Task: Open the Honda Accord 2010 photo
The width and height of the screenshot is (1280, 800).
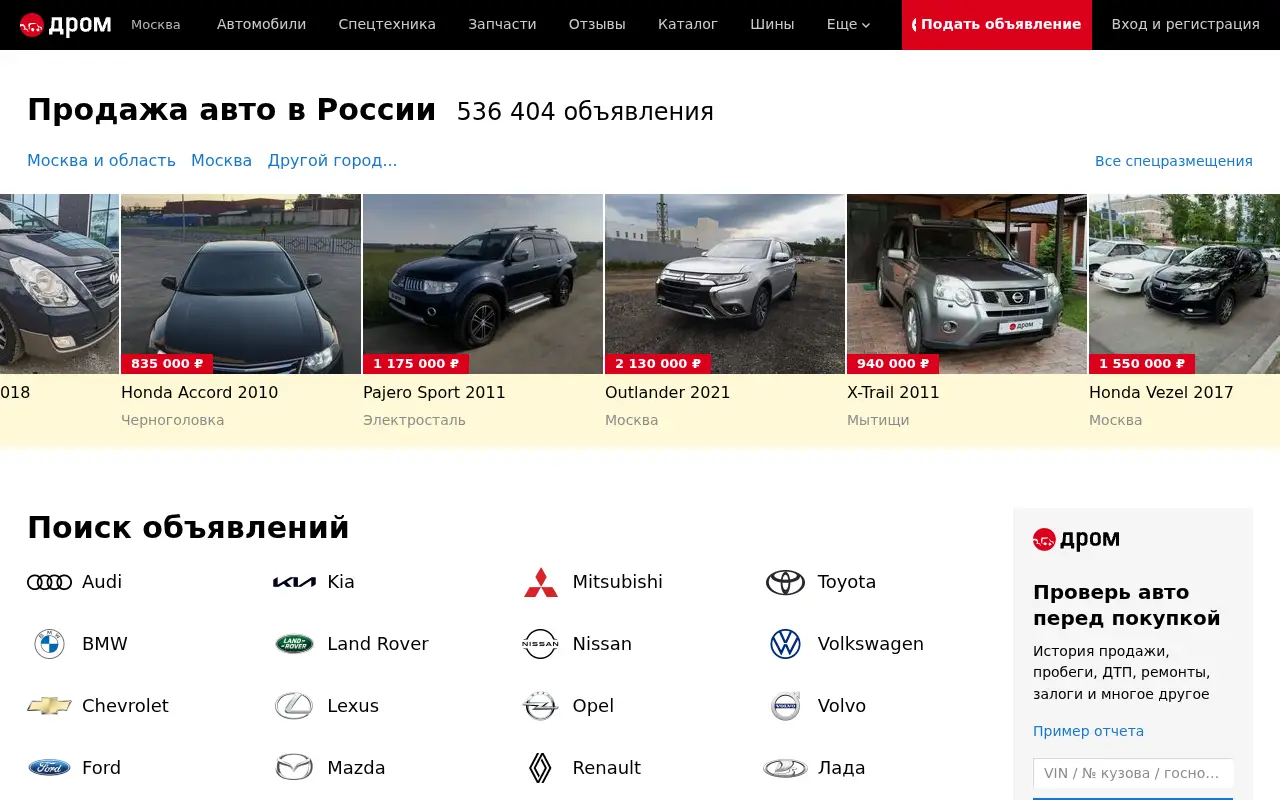Action: coord(241,284)
